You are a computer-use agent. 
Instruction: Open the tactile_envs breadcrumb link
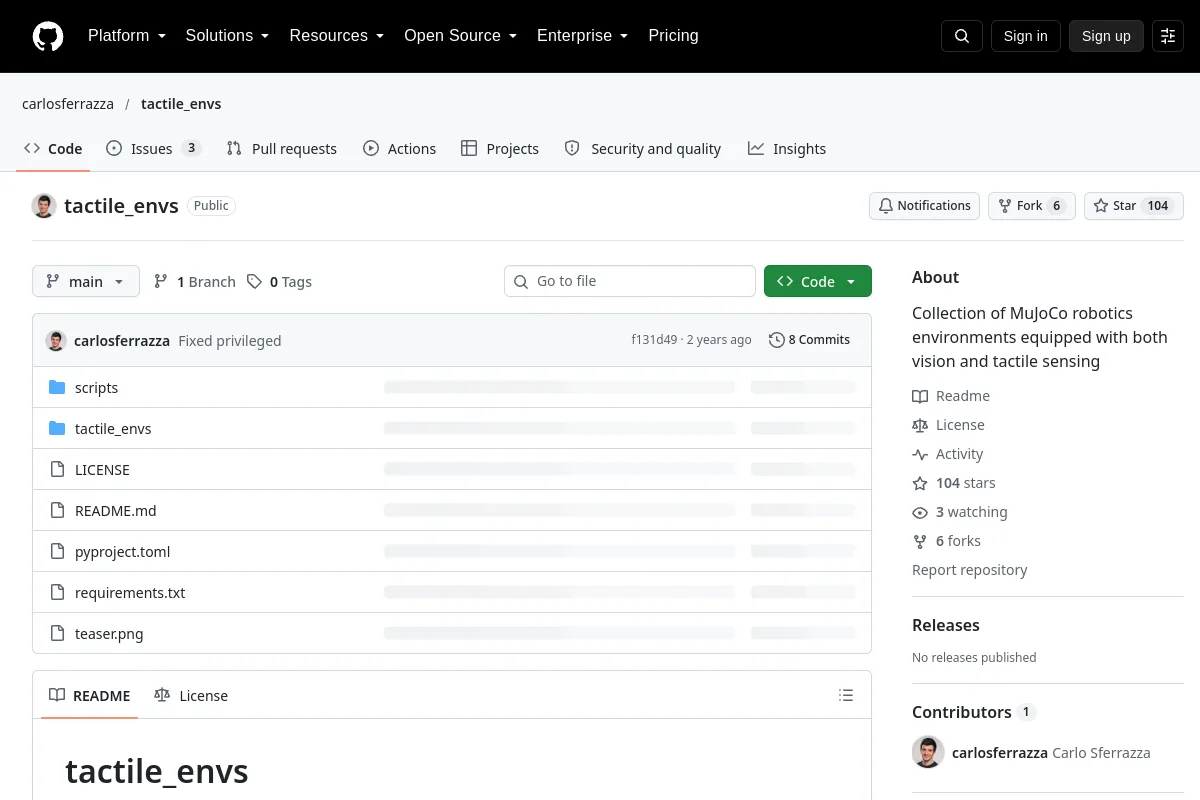(181, 104)
